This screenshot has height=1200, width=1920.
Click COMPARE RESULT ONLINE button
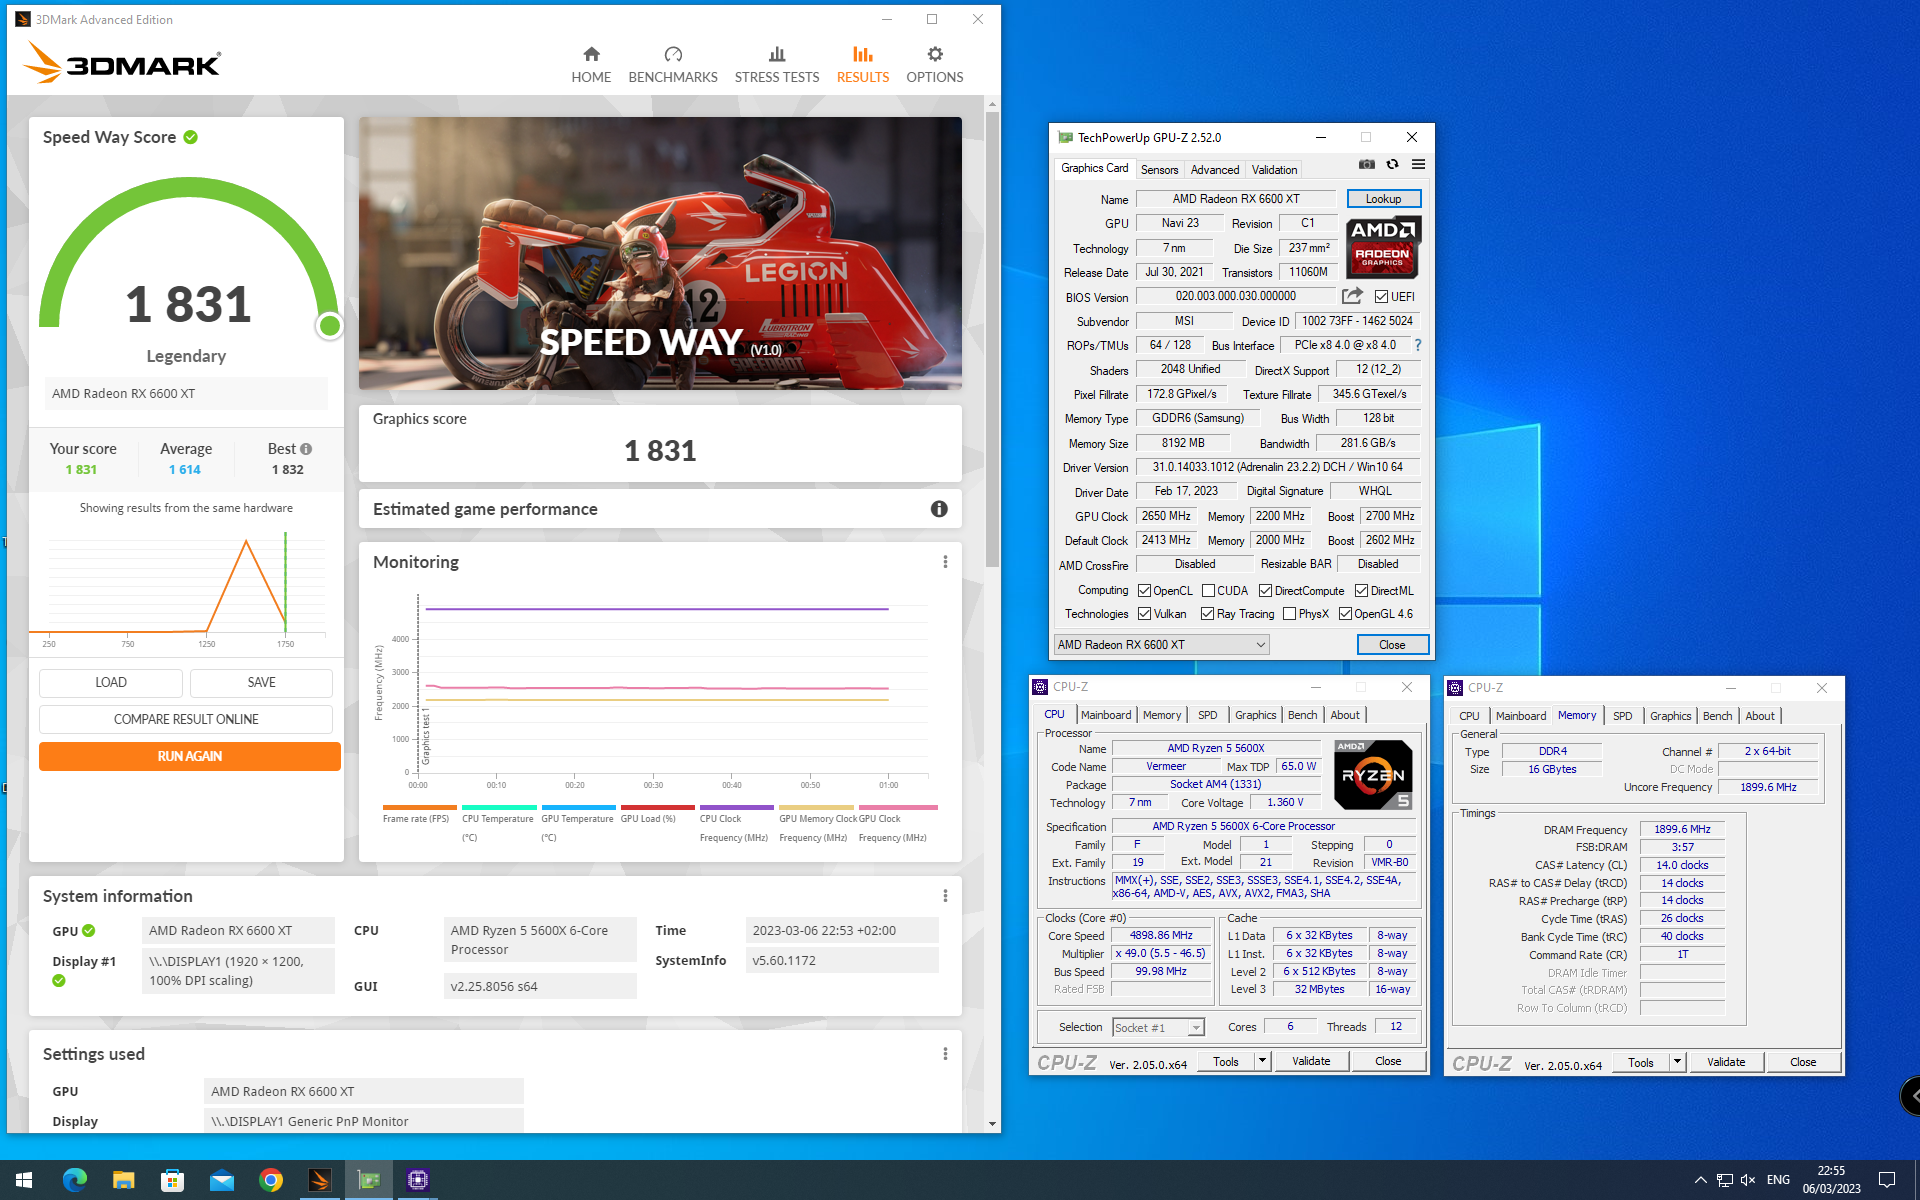click(186, 719)
